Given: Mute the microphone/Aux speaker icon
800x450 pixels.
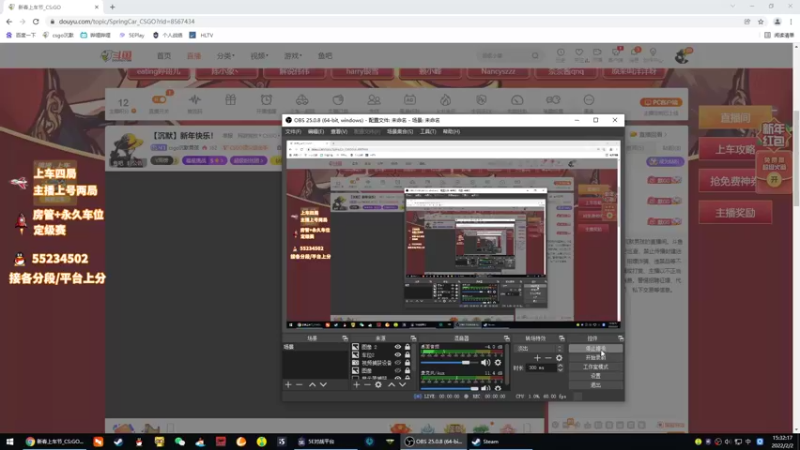Looking at the screenshot, I should pyautogui.click(x=485, y=388).
